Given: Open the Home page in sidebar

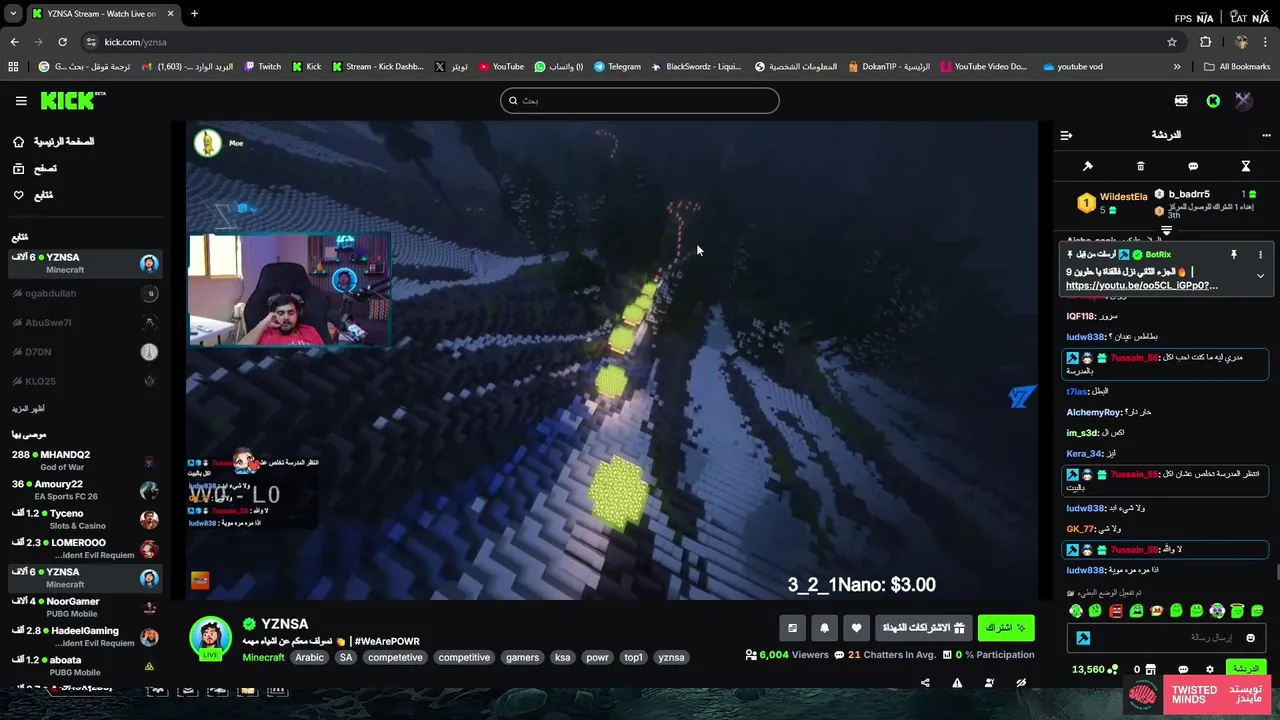Looking at the screenshot, I should click(55, 142).
